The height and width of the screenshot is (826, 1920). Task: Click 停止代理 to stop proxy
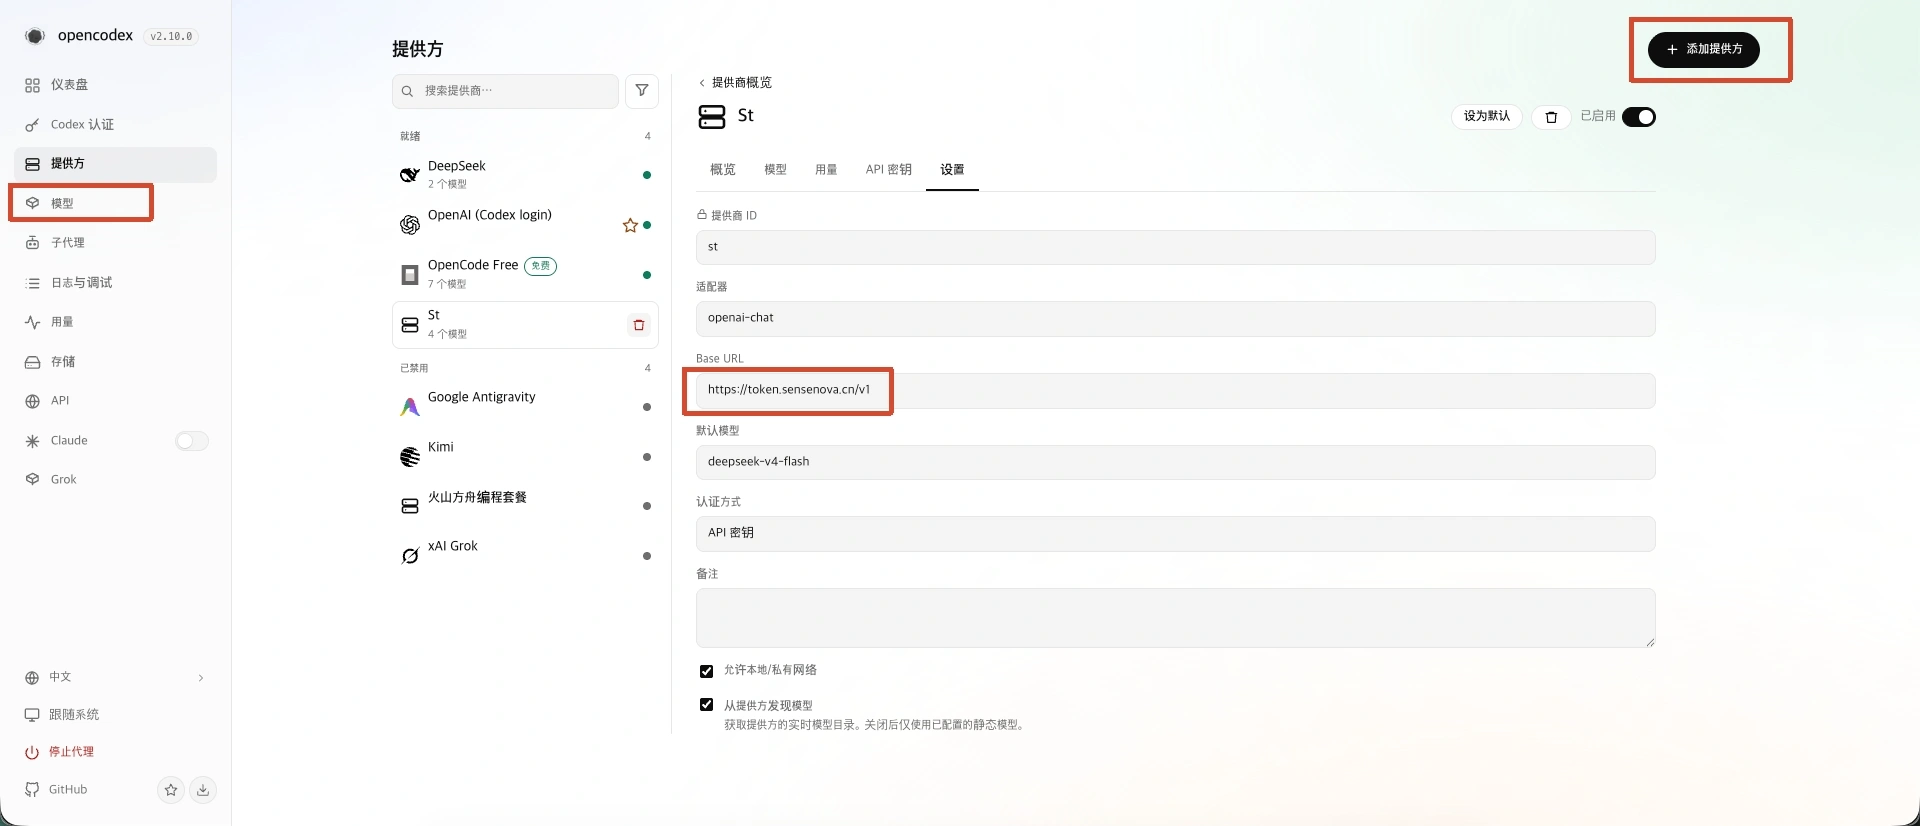tap(115, 752)
